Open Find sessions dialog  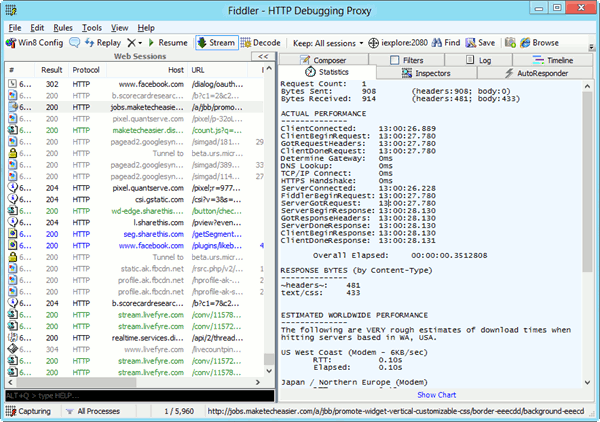(446, 43)
